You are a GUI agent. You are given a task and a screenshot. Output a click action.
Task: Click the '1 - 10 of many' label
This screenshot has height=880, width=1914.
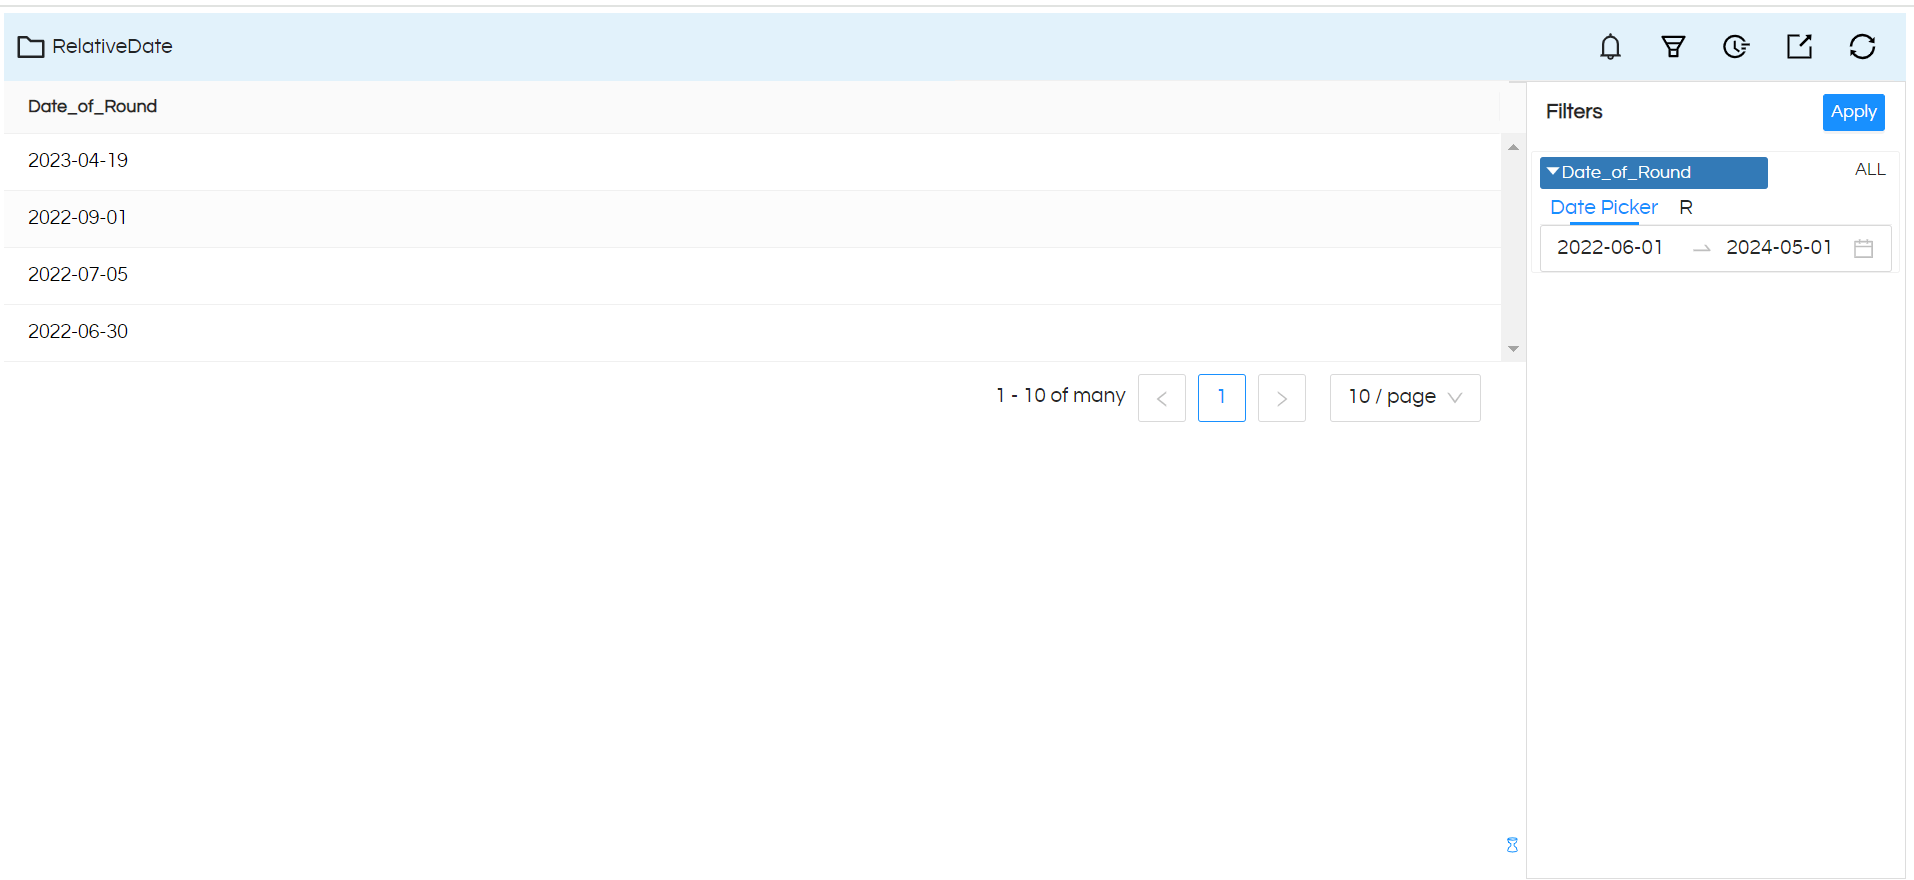pyautogui.click(x=1060, y=396)
